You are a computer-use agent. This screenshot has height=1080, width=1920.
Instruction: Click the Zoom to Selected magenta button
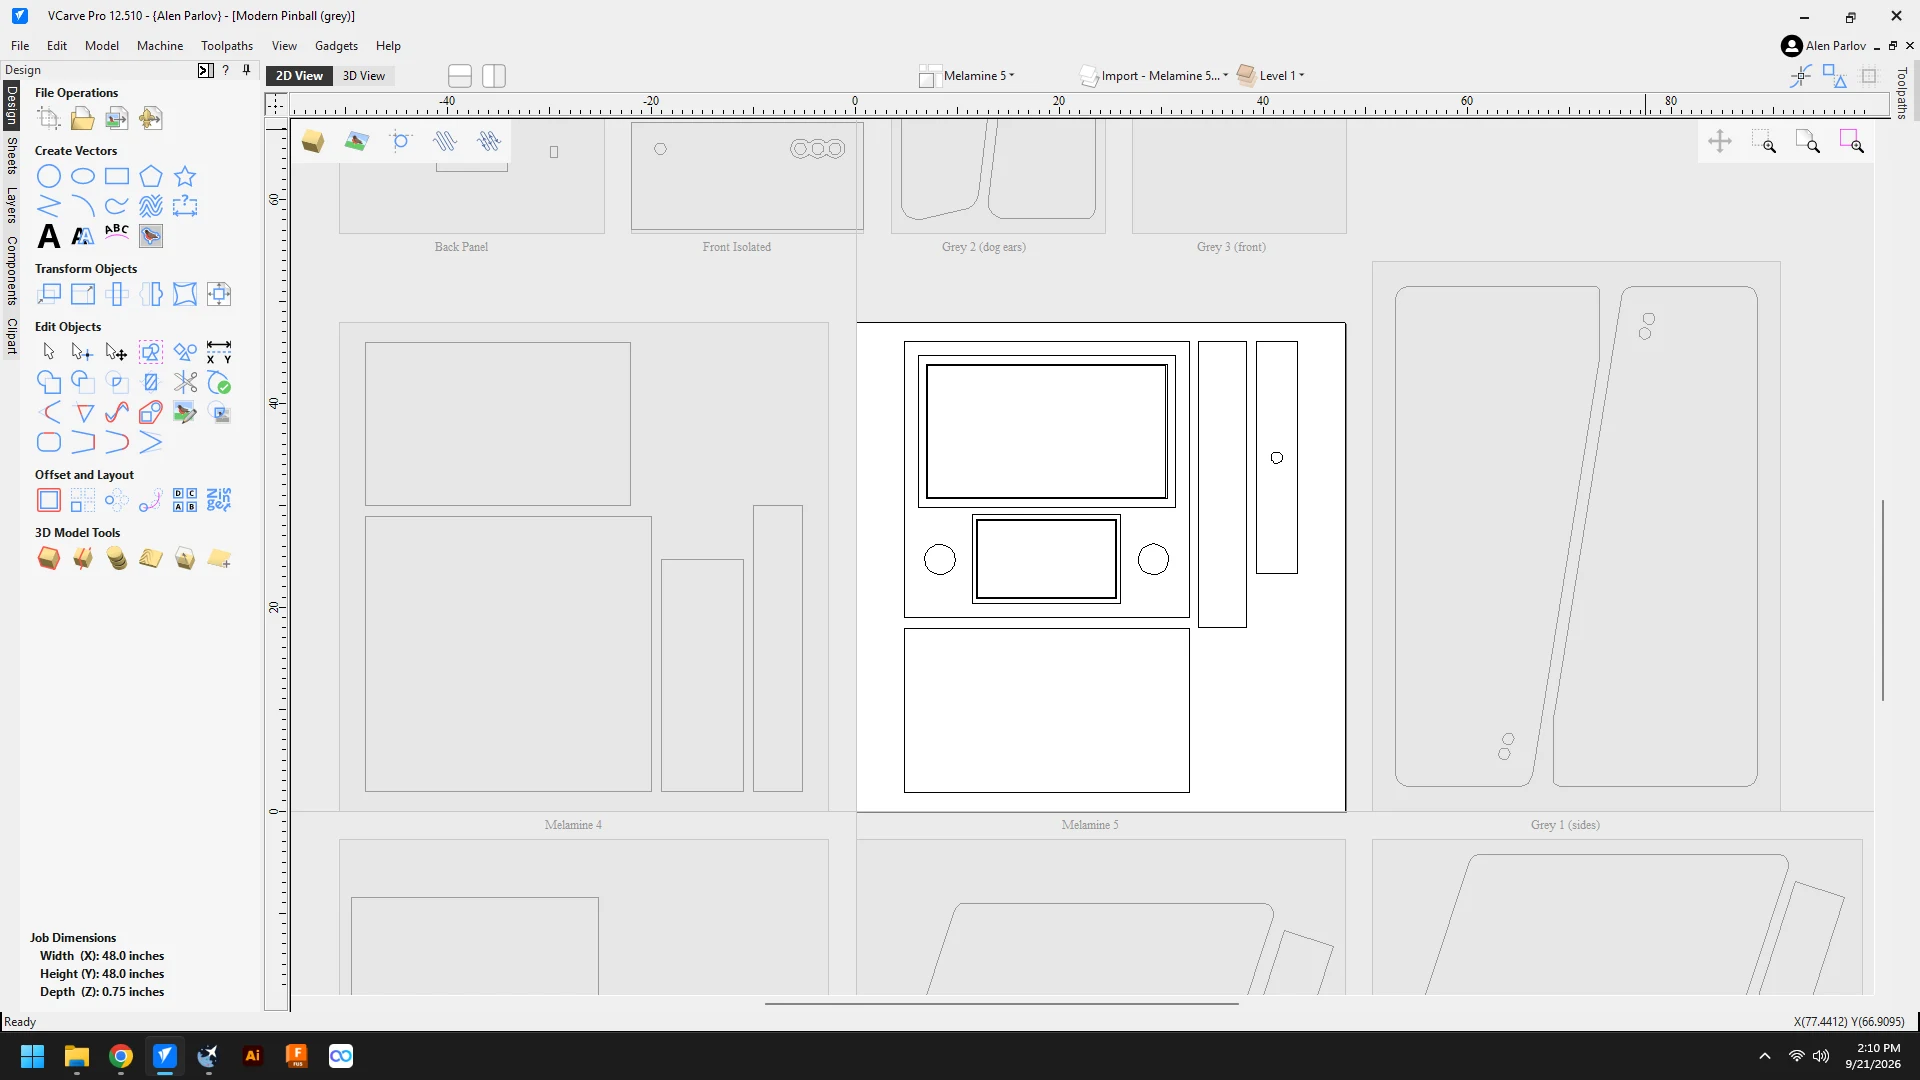(1852, 142)
